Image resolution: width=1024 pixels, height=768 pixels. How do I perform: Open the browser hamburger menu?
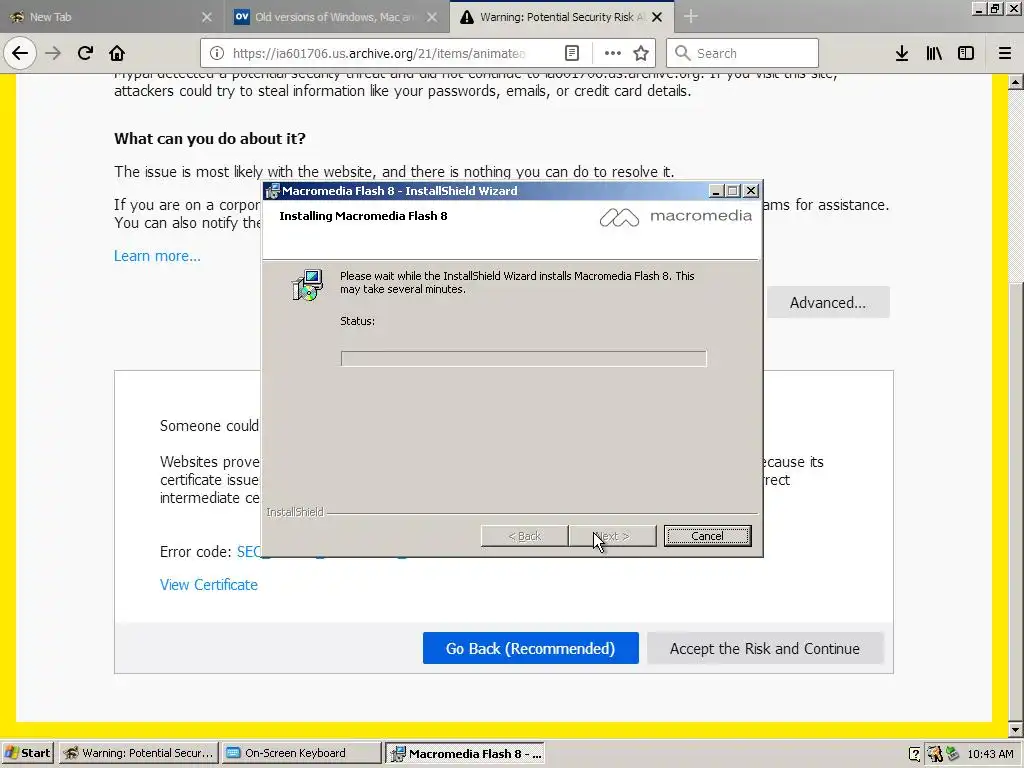tap(1005, 53)
